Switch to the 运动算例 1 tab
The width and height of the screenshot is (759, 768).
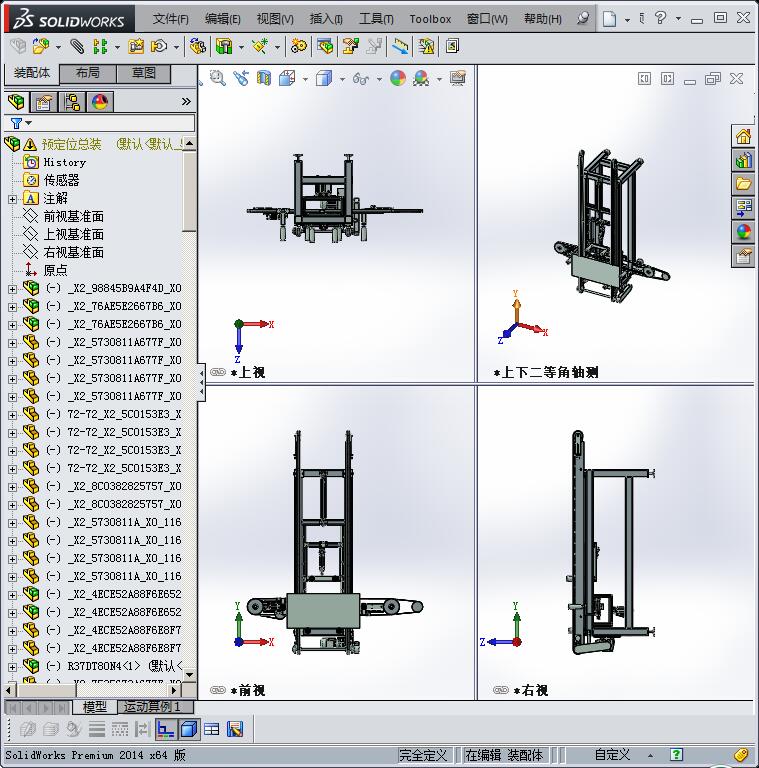(156, 707)
